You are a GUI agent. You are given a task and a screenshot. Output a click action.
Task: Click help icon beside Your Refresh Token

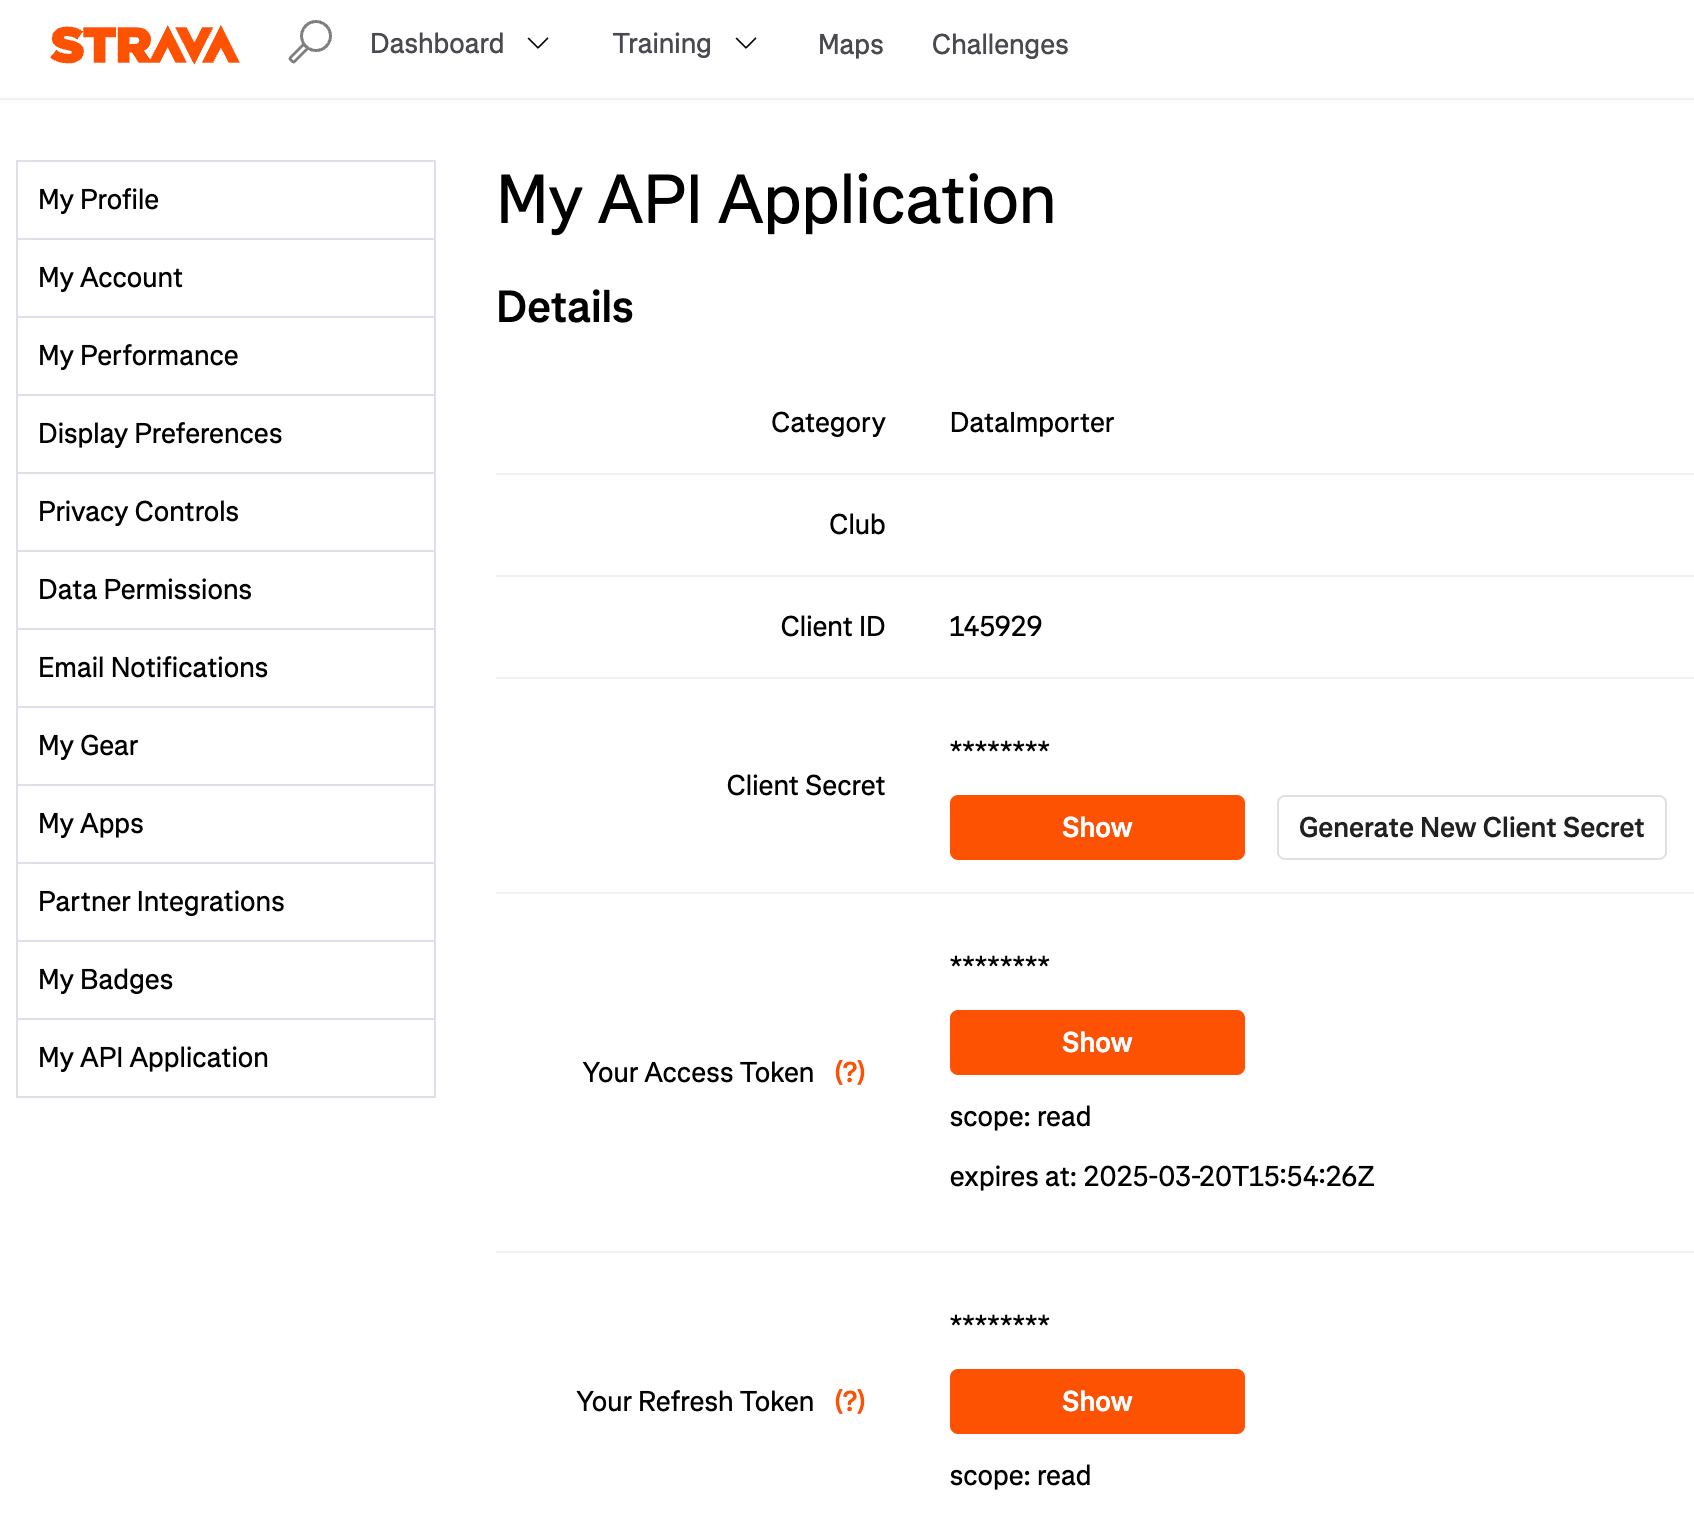pos(850,1401)
